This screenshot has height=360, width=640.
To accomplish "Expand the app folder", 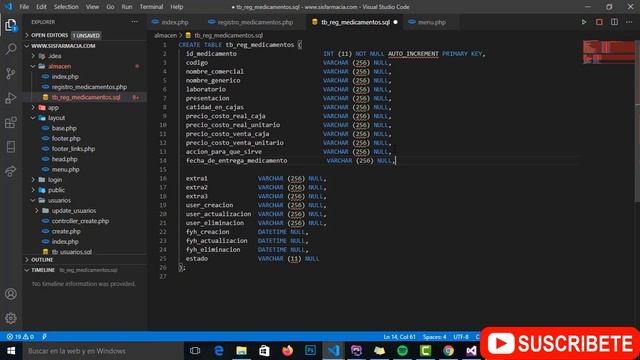I will click(53, 108).
